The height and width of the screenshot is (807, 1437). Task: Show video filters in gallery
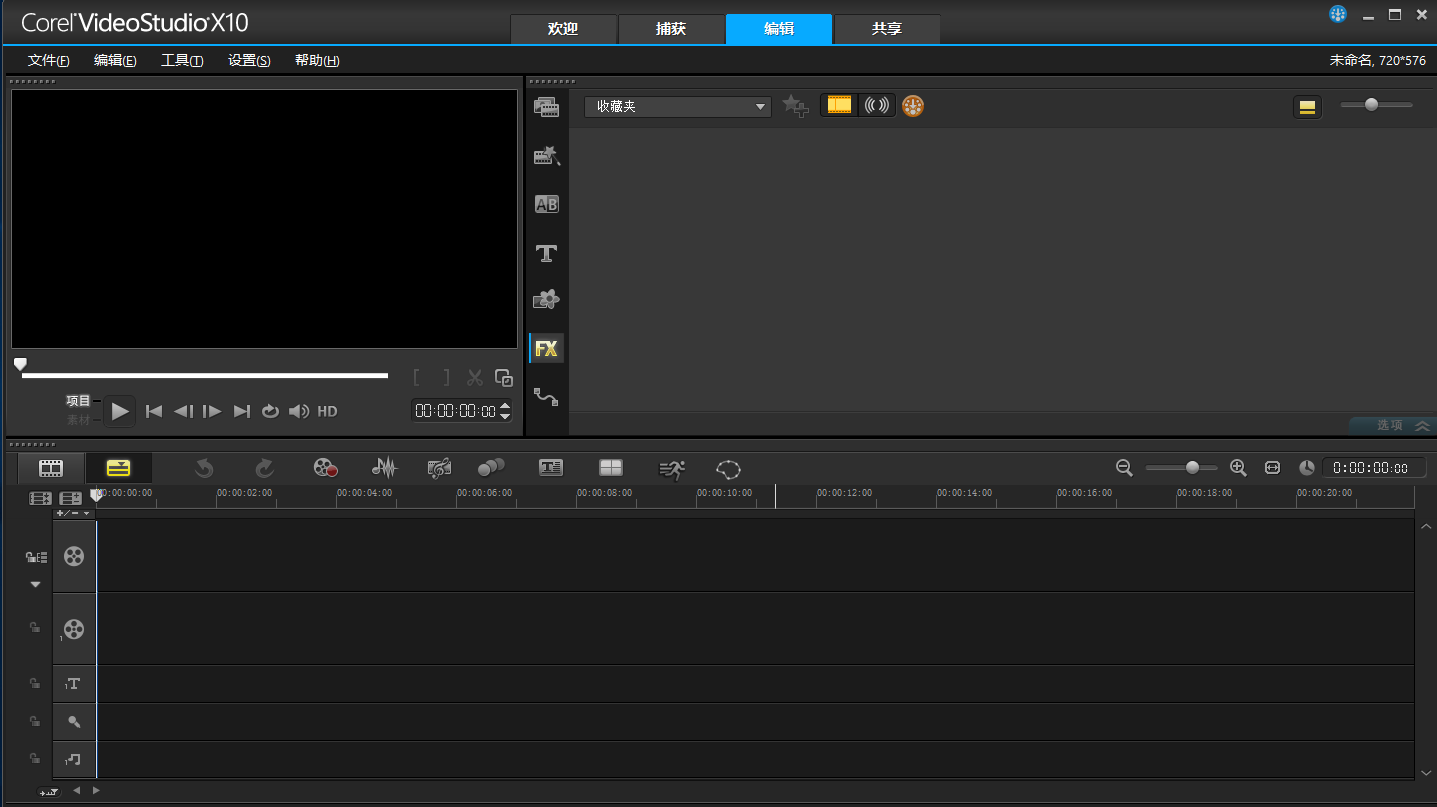click(x=840, y=105)
